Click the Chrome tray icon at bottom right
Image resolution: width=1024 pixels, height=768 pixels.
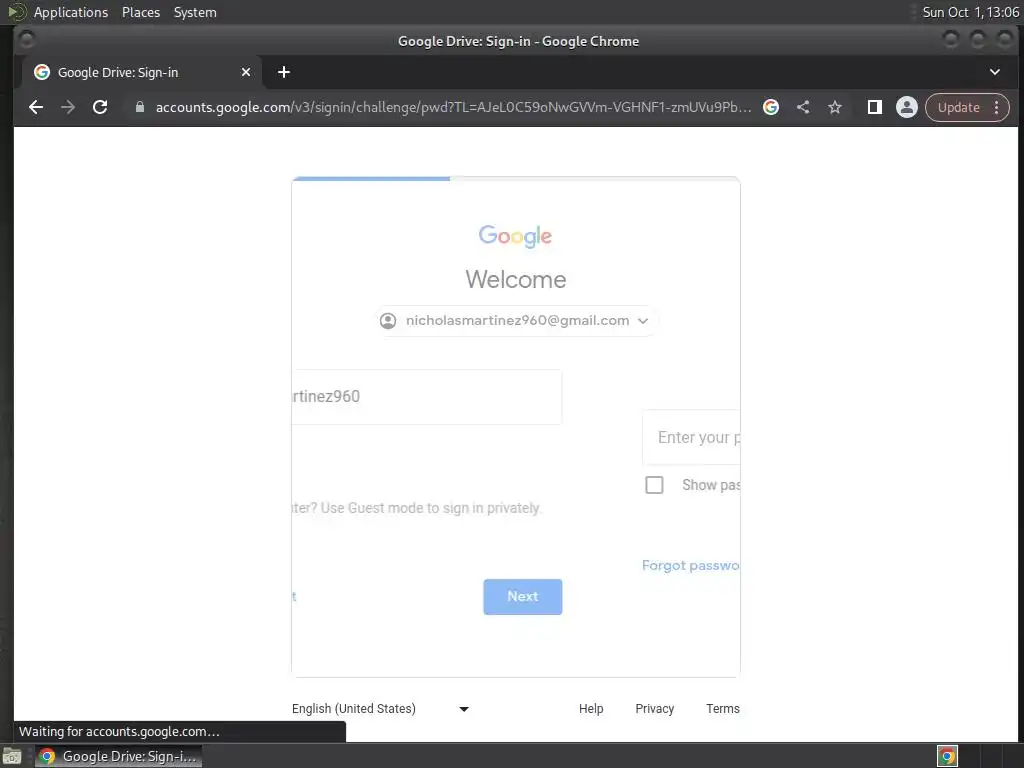tap(947, 756)
